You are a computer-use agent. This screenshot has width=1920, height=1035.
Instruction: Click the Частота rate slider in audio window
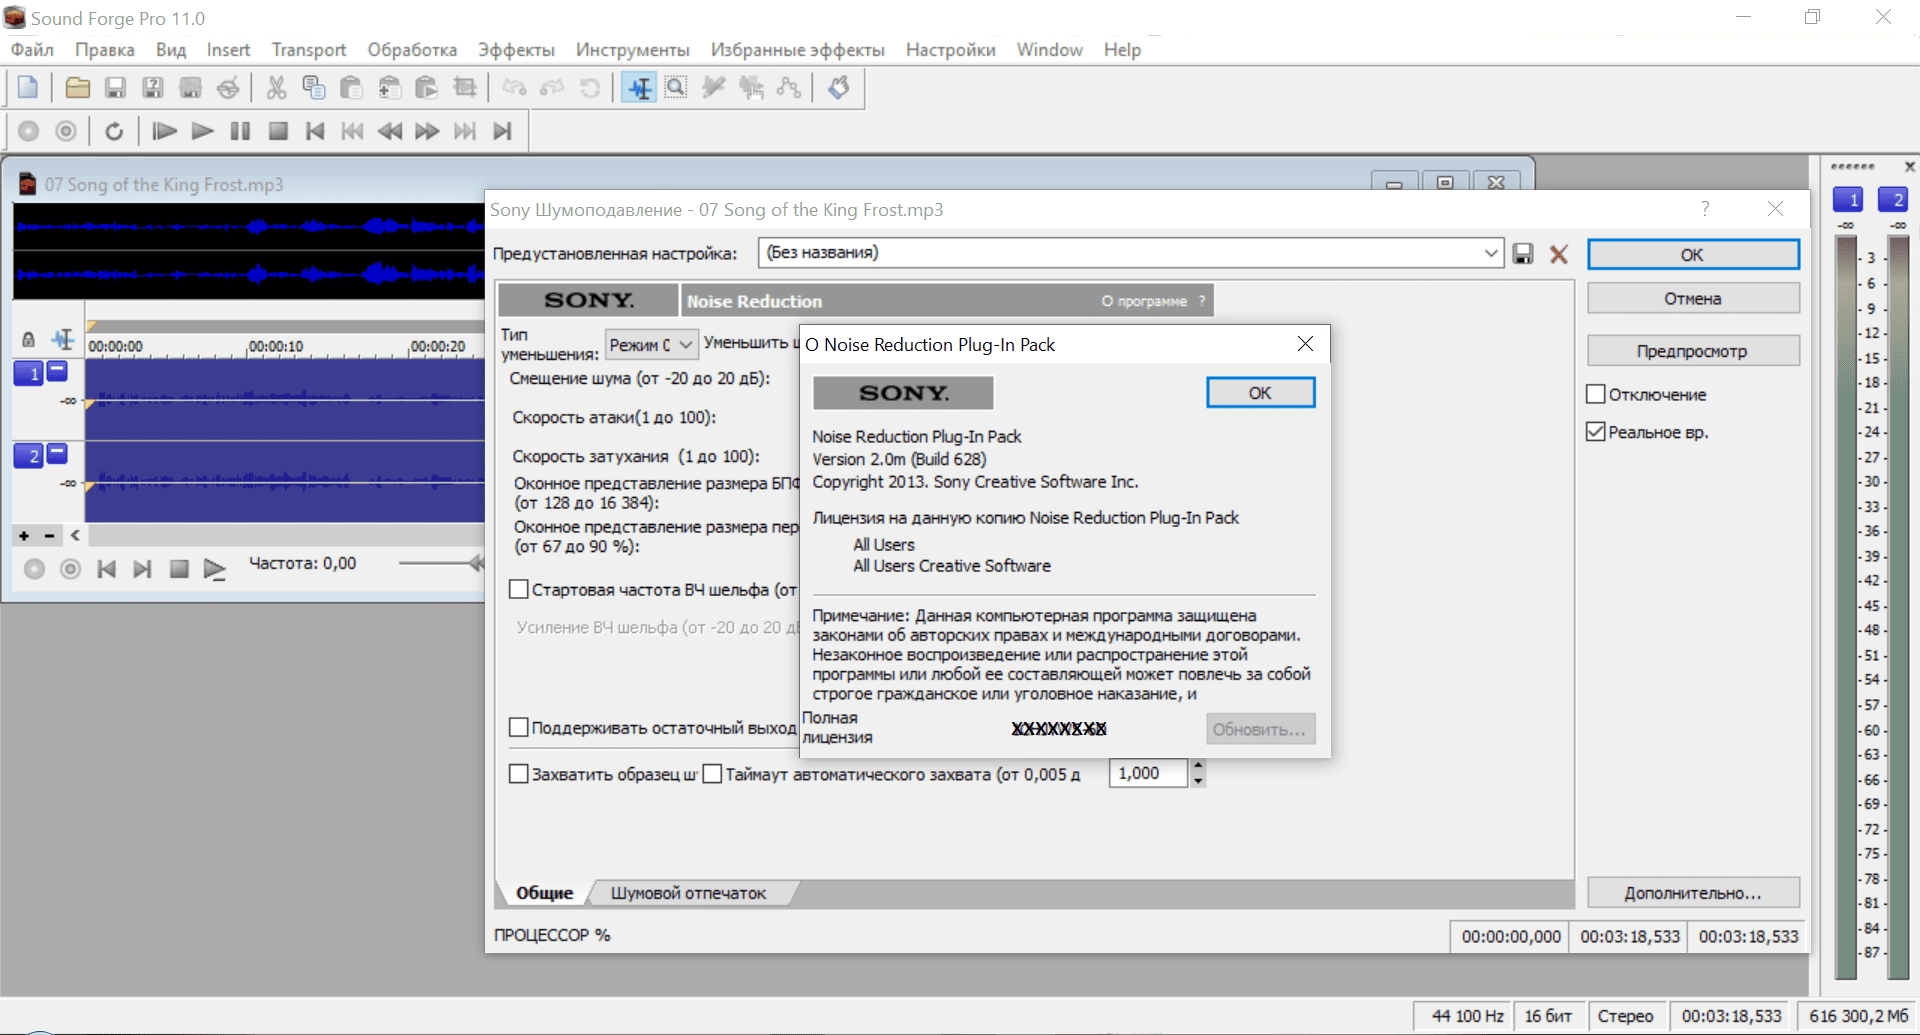click(441, 563)
